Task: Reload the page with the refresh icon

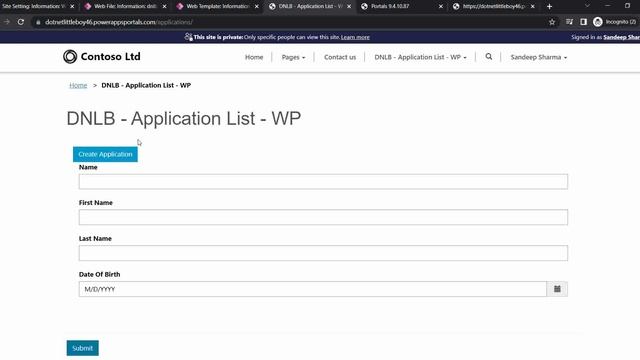Action: (x=21, y=22)
